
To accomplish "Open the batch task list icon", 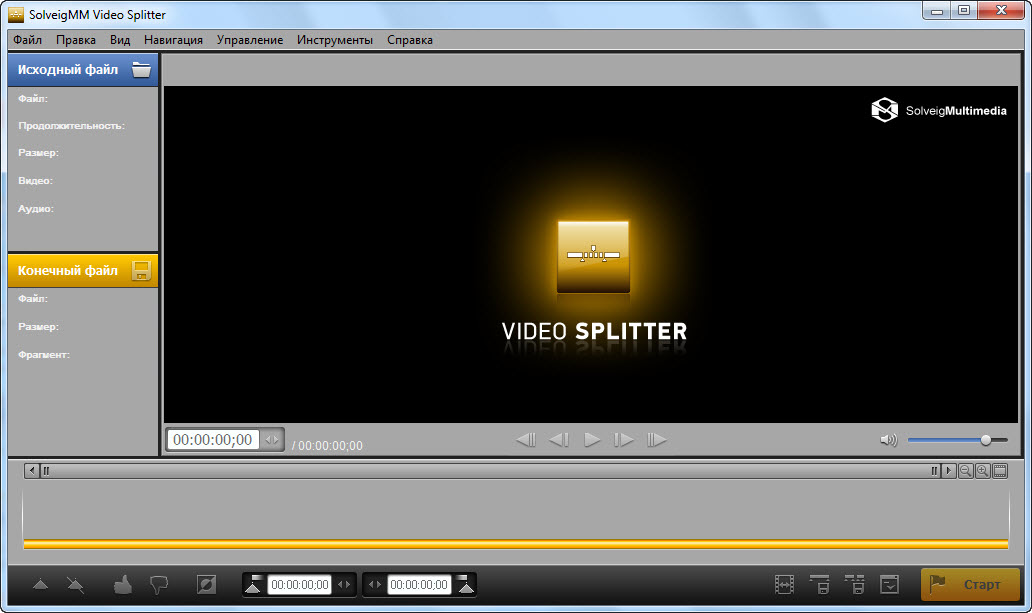I will (889, 584).
